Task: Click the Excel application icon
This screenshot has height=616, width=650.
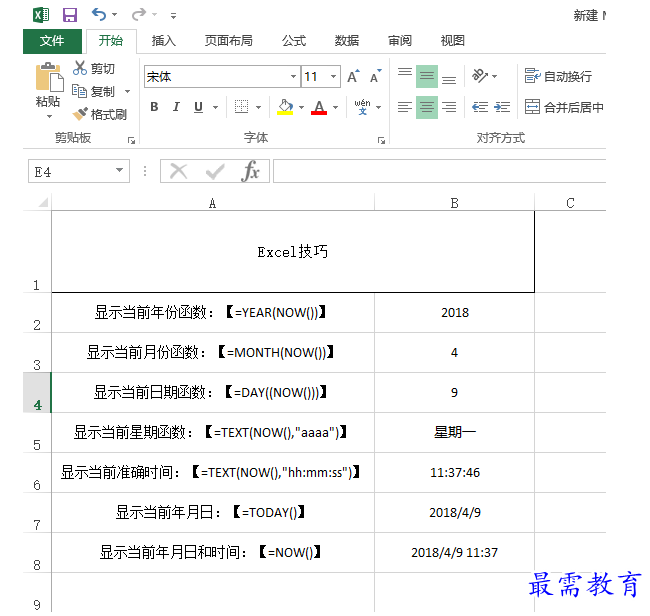Action: pos(41,15)
